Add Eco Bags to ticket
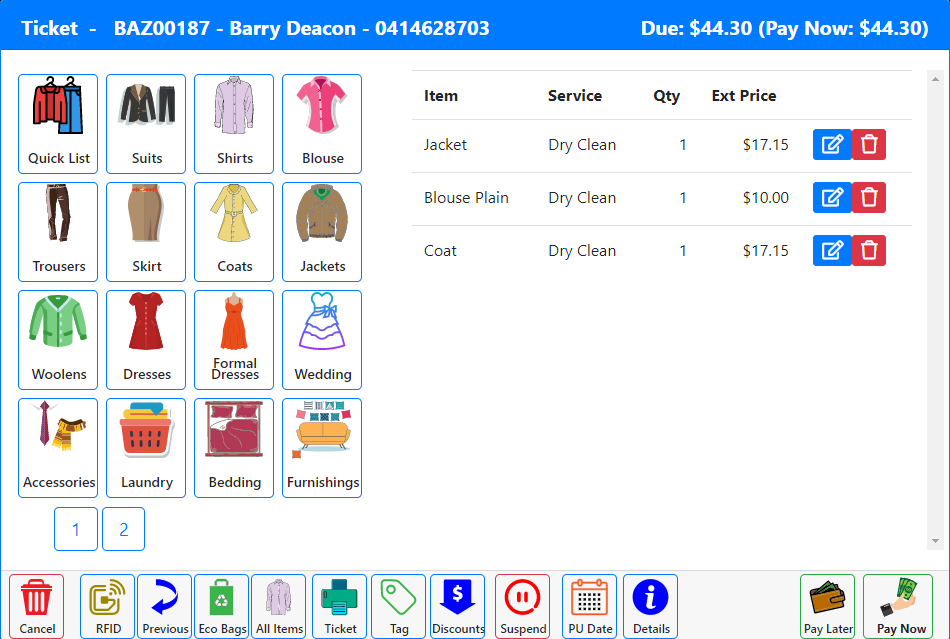The image size is (950, 639). [x=222, y=606]
